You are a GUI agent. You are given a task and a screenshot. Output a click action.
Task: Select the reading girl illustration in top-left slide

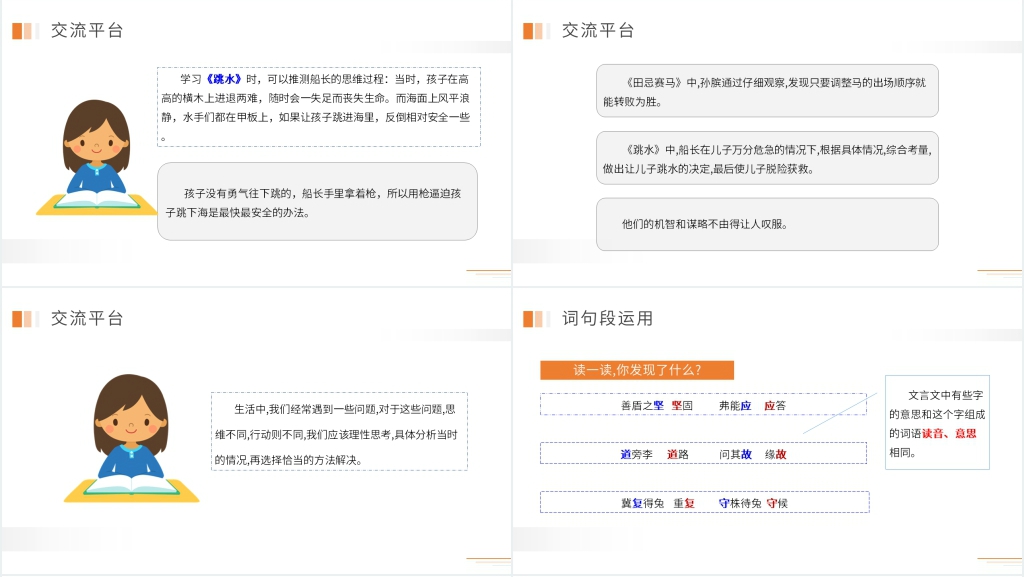click(96, 158)
